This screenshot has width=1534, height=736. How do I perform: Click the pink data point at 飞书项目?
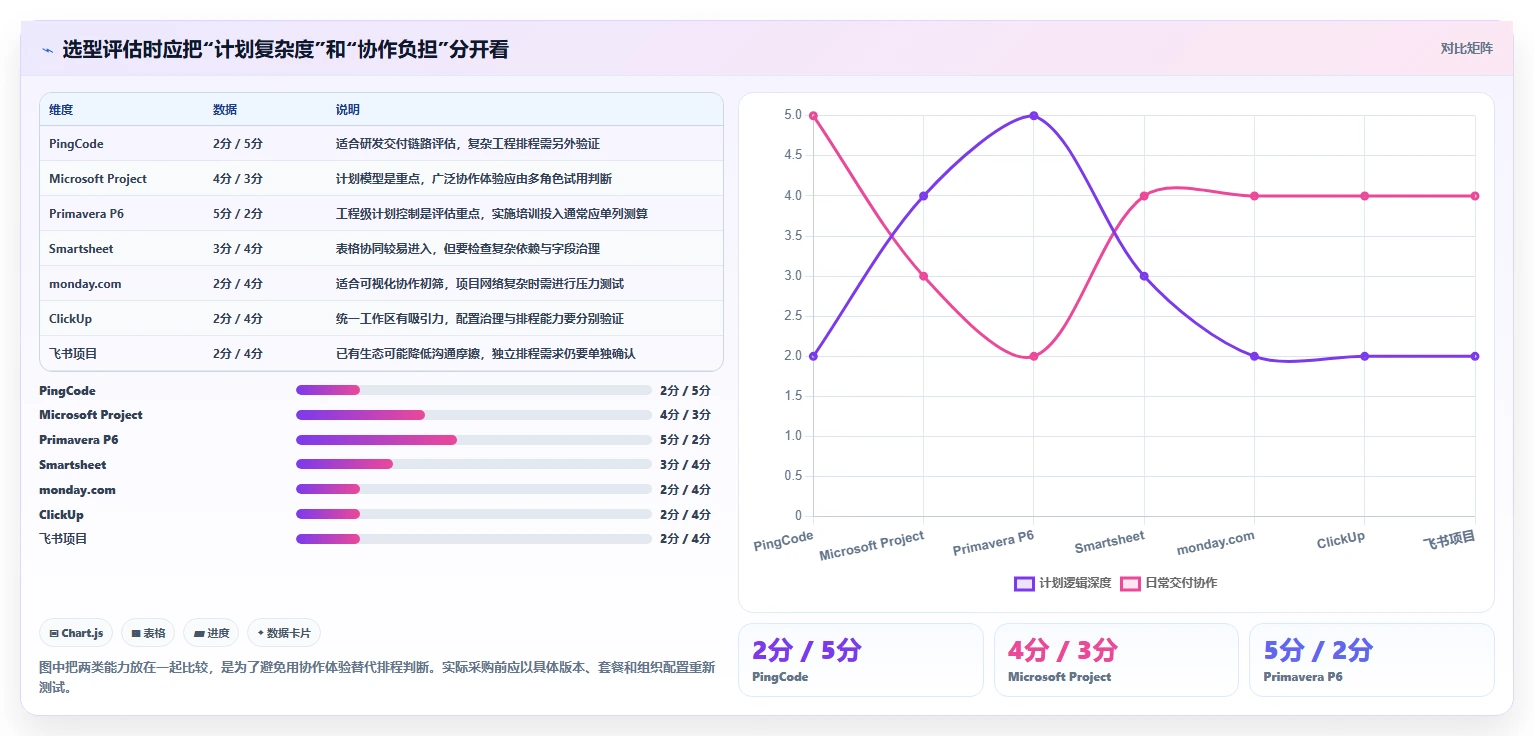tap(1475, 196)
